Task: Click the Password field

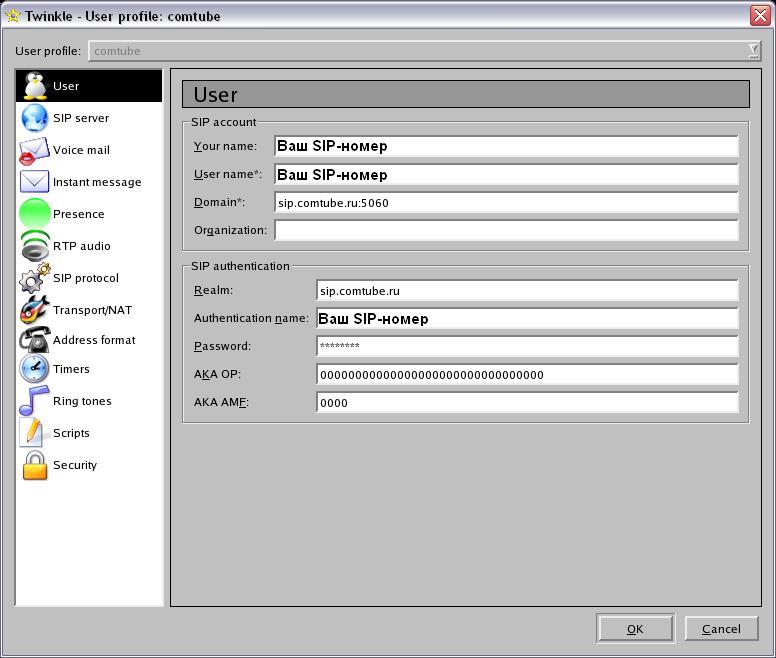Action: point(528,346)
